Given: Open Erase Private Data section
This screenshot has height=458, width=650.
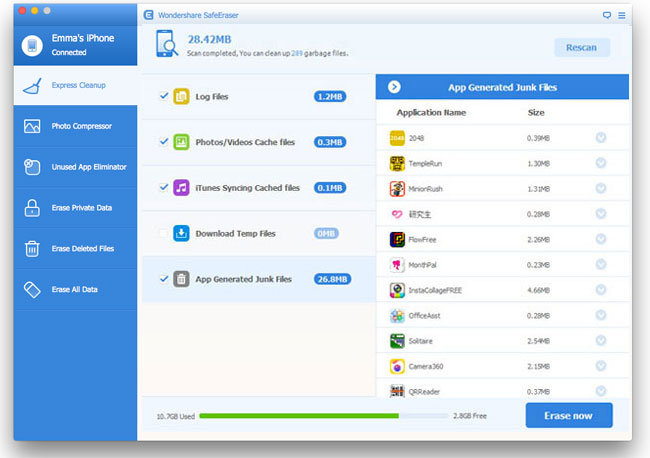Looking at the screenshot, I should pos(75,208).
